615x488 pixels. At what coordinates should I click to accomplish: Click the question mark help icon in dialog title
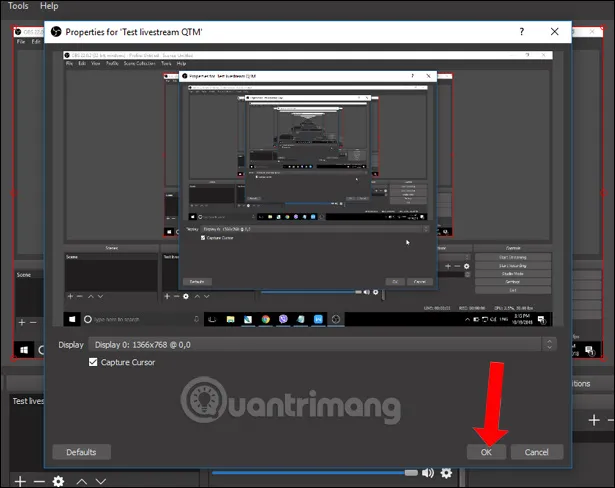pyautogui.click(x=522, y=32)
